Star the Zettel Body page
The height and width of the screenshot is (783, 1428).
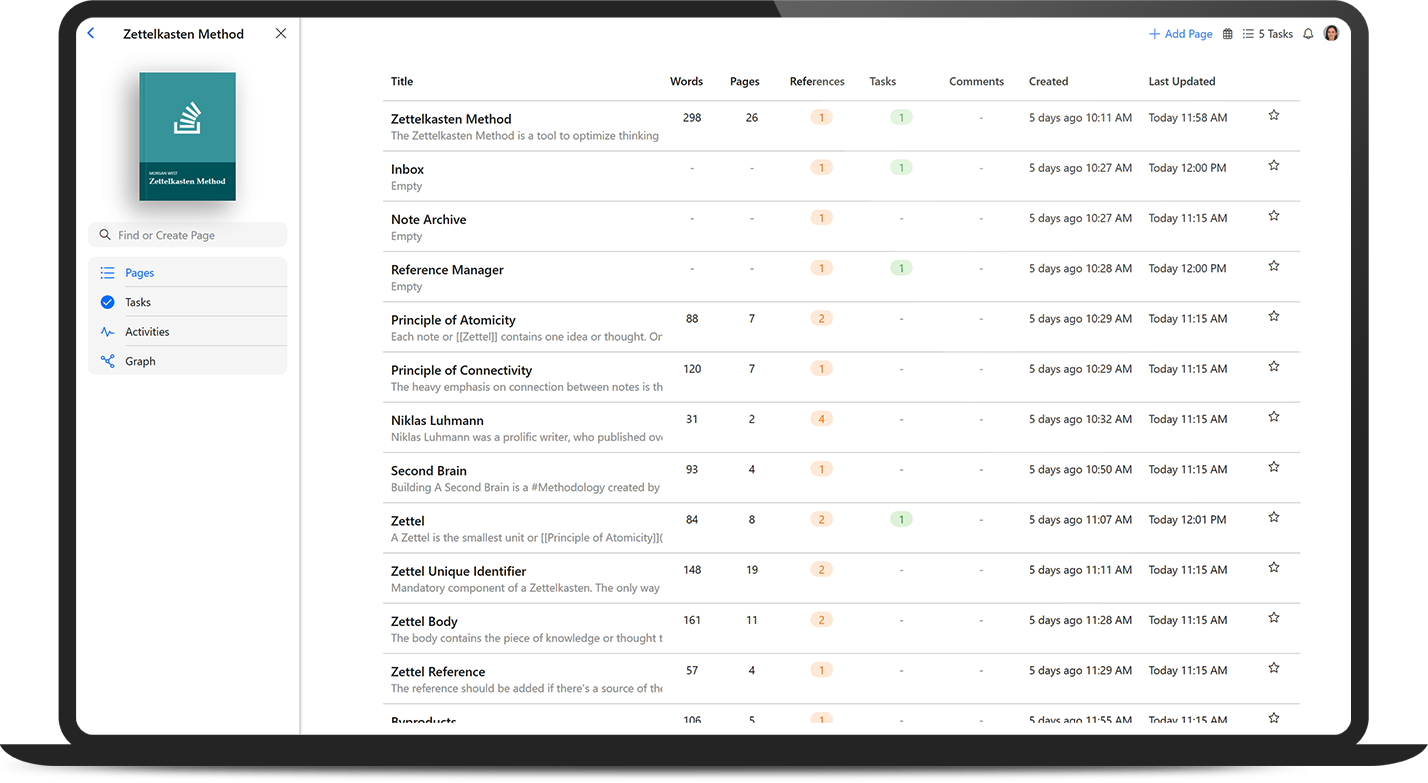pyautogui.click(x=1274, y=618)
